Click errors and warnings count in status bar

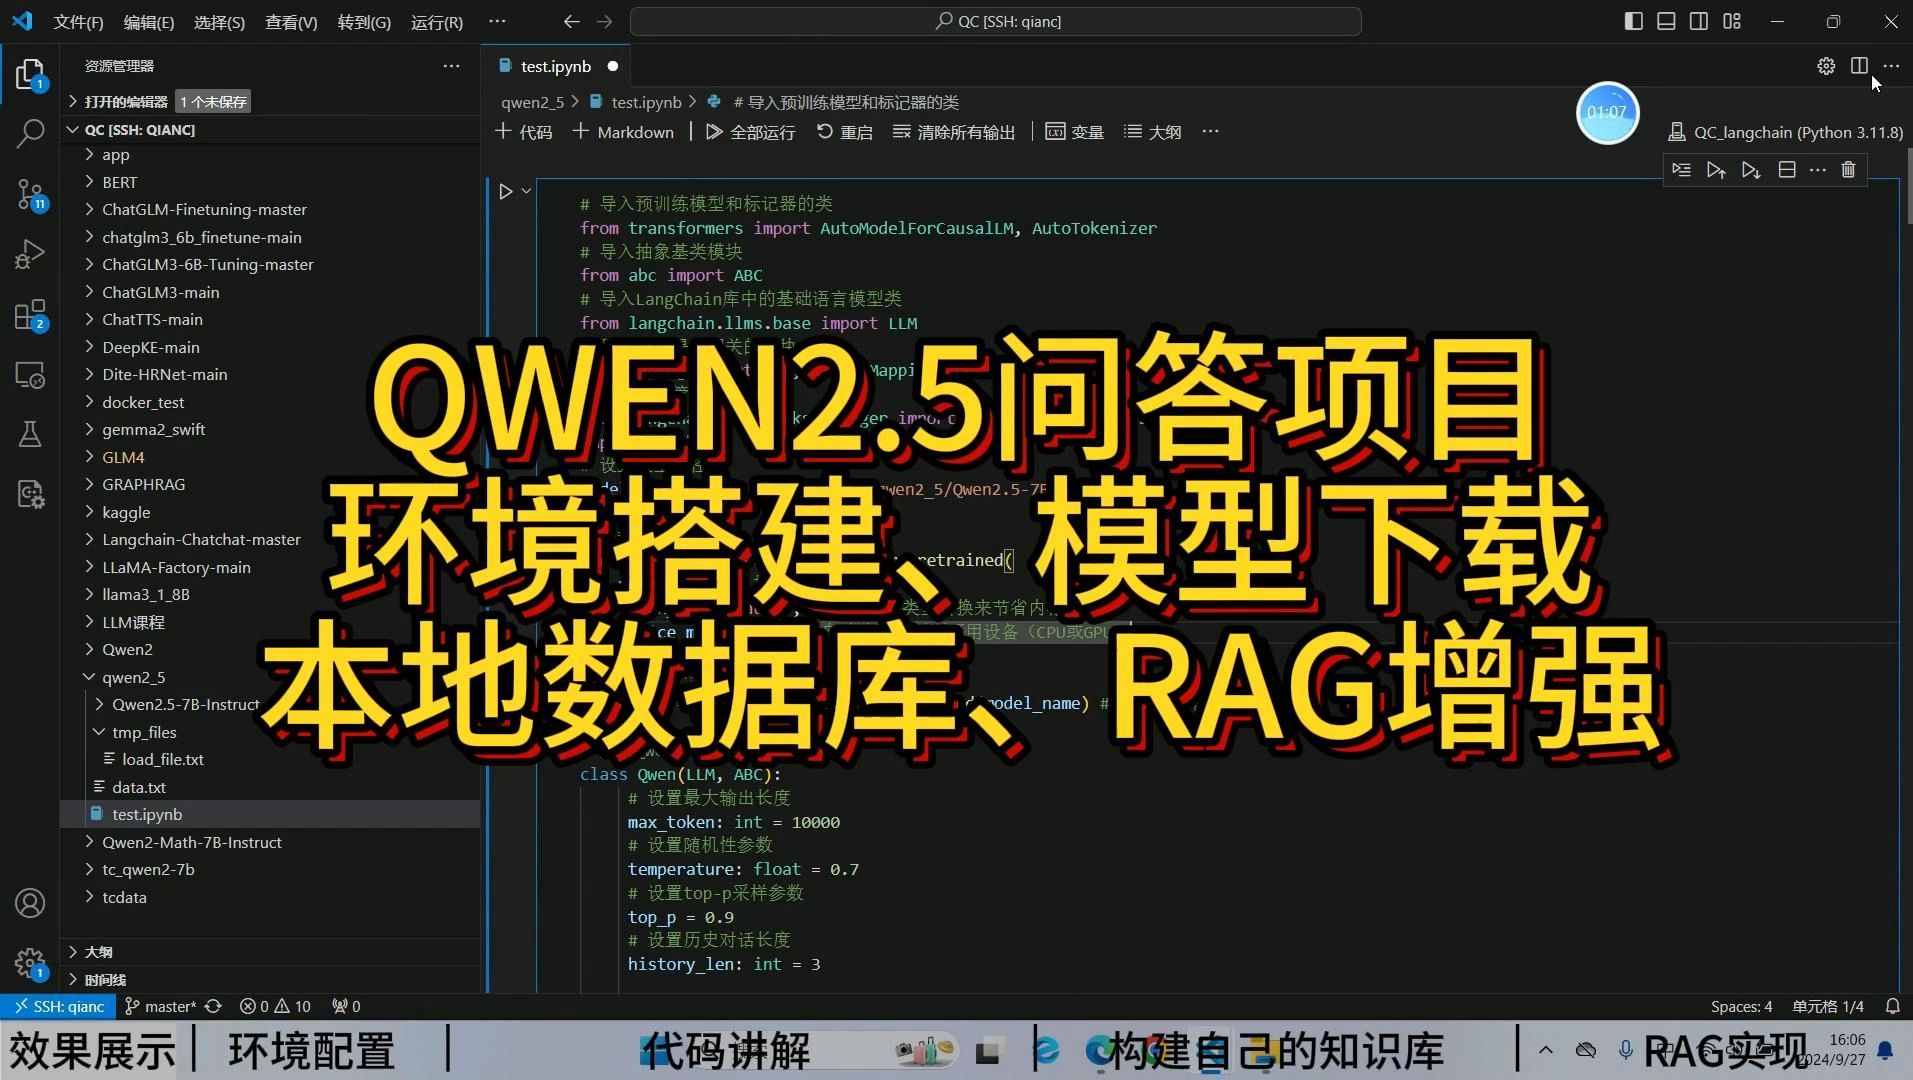[276, 1006]
